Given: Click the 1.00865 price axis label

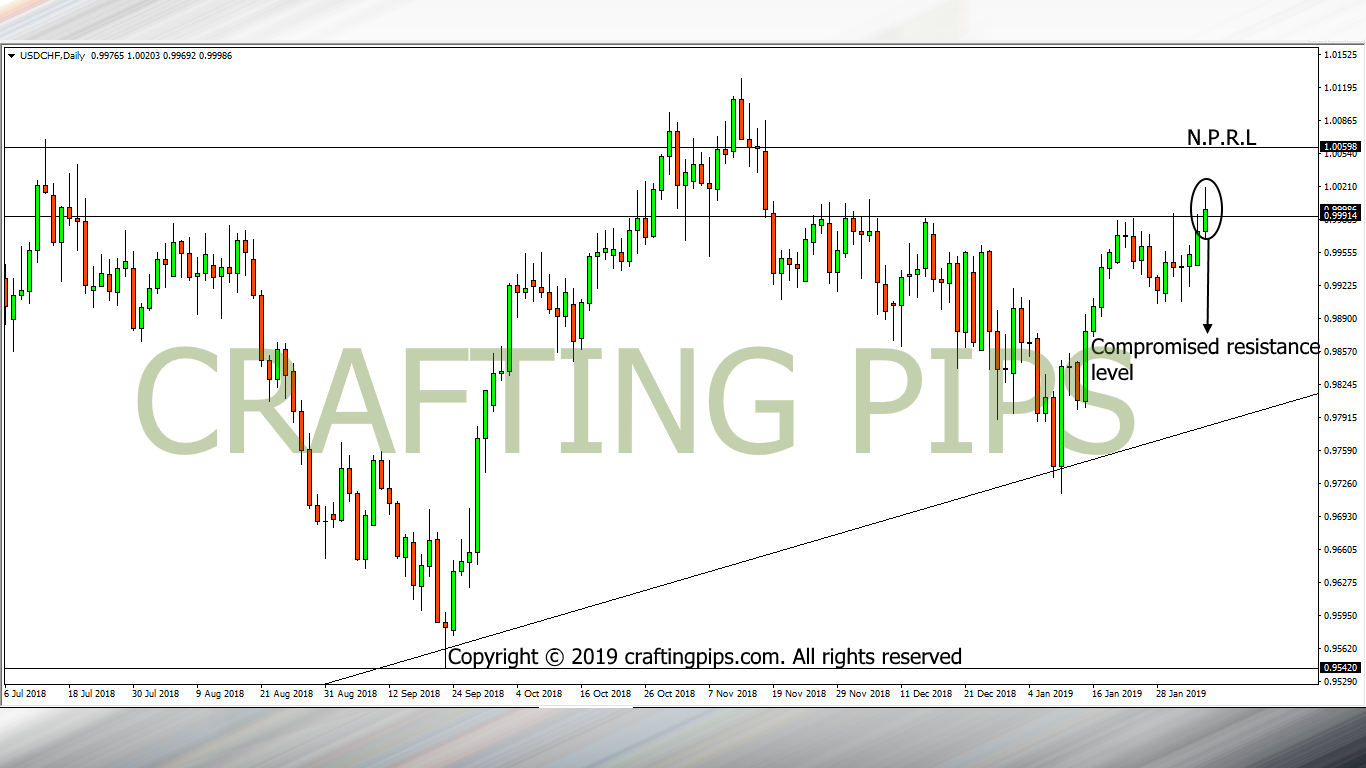Looking at the screenshot, I should 1339,121.
